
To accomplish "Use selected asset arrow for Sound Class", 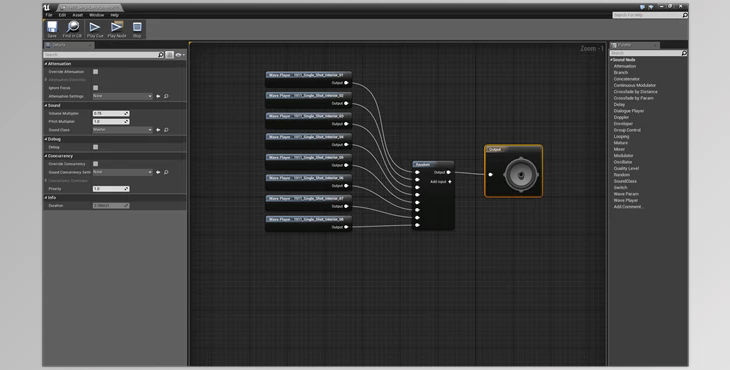I will [x=158, y=130].
